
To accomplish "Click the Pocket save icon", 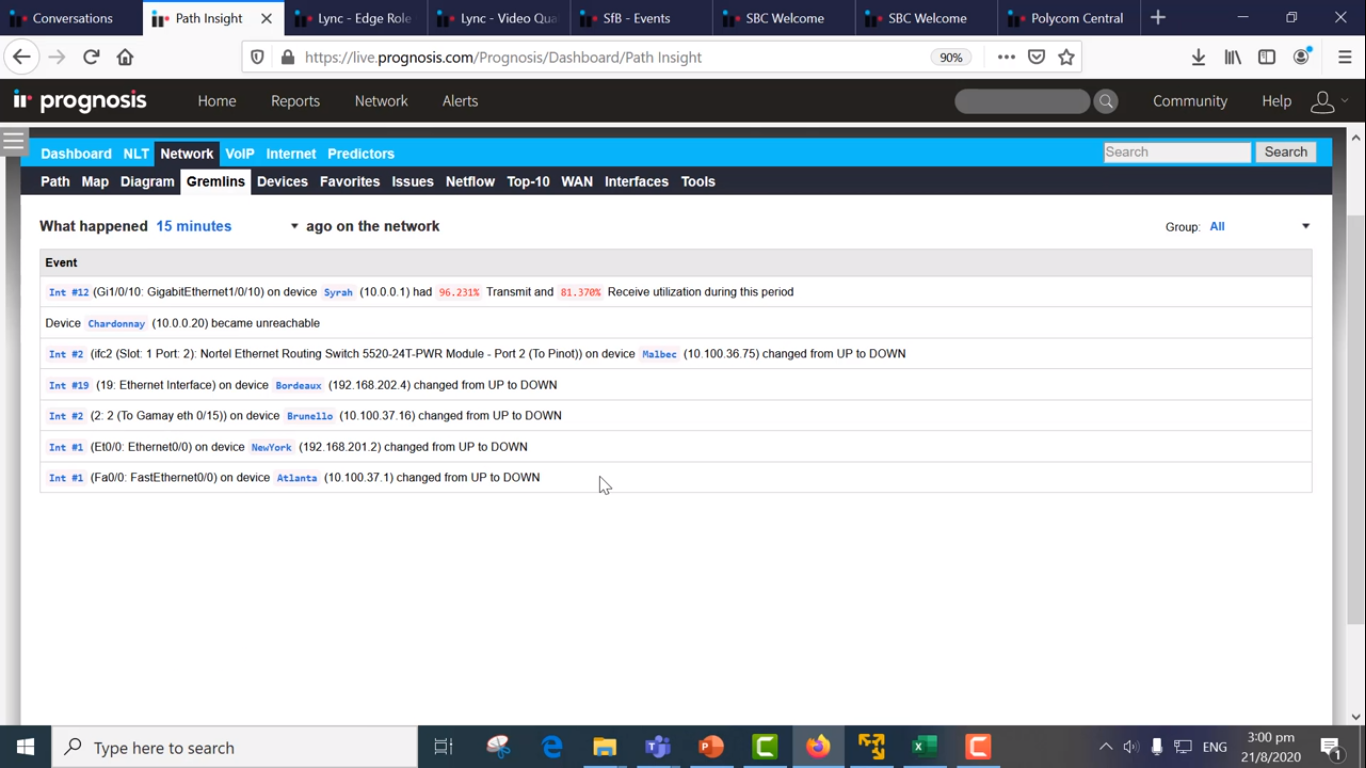I will point(1036,57).
